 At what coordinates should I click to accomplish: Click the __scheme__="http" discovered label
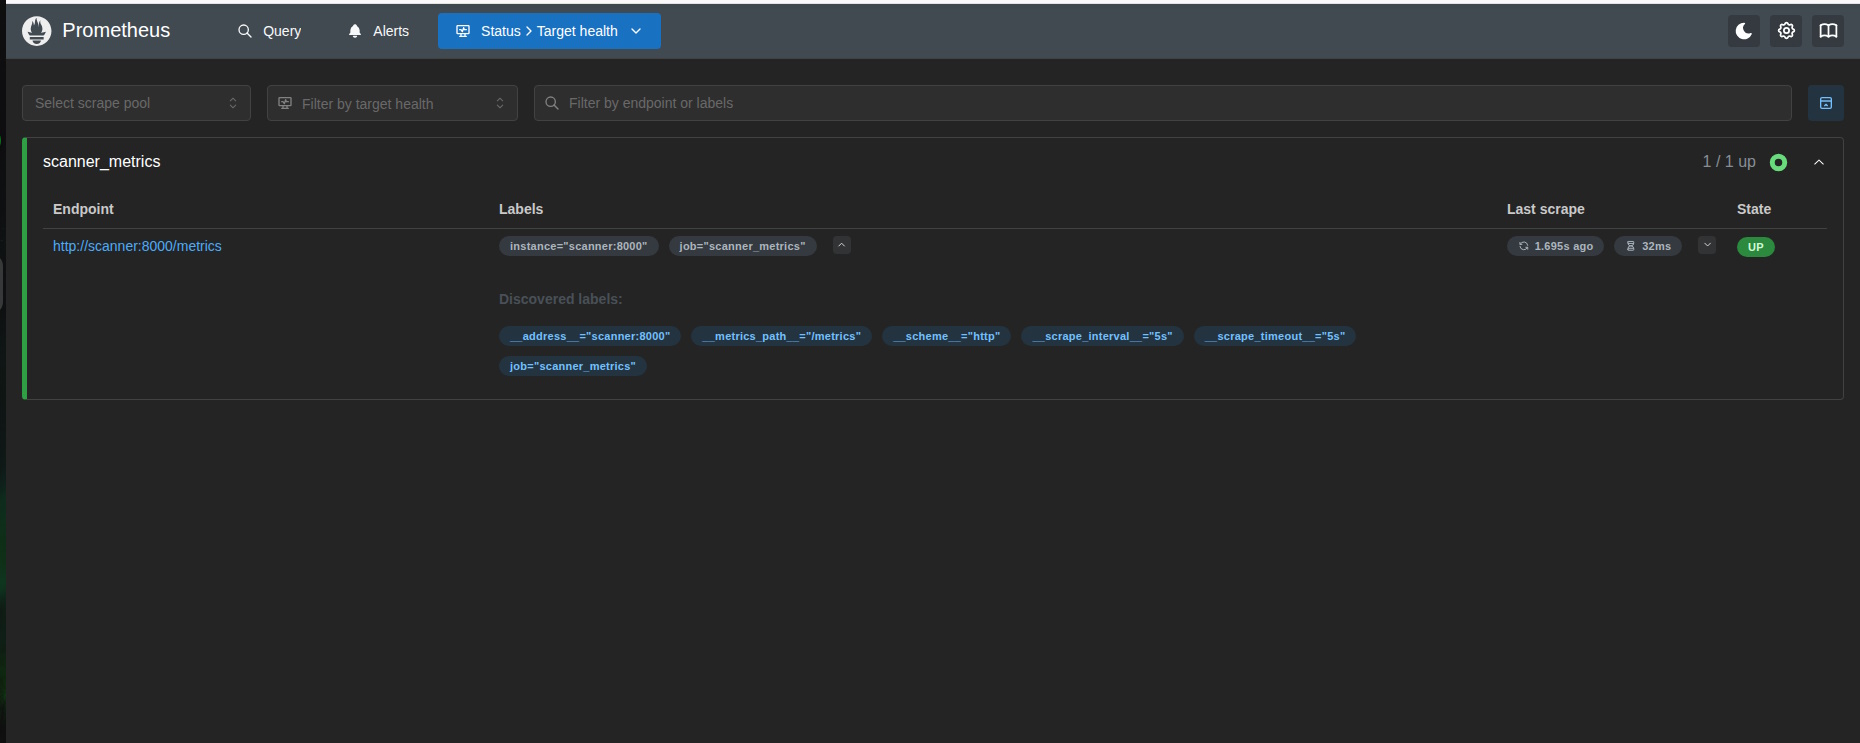coord(946,336)
